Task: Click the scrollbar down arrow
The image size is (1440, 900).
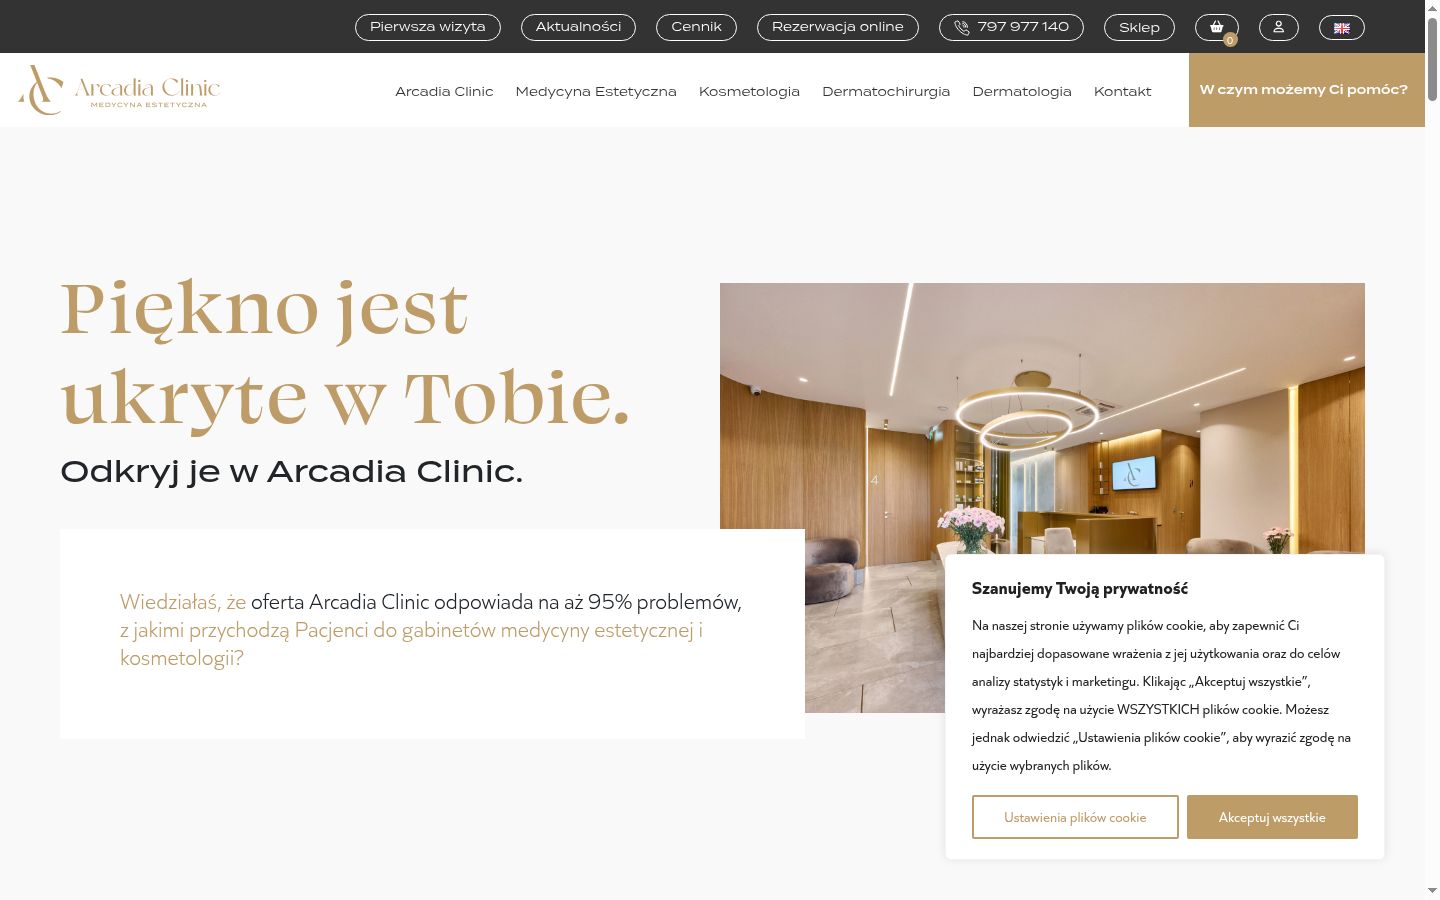Action: (1432, 890)
